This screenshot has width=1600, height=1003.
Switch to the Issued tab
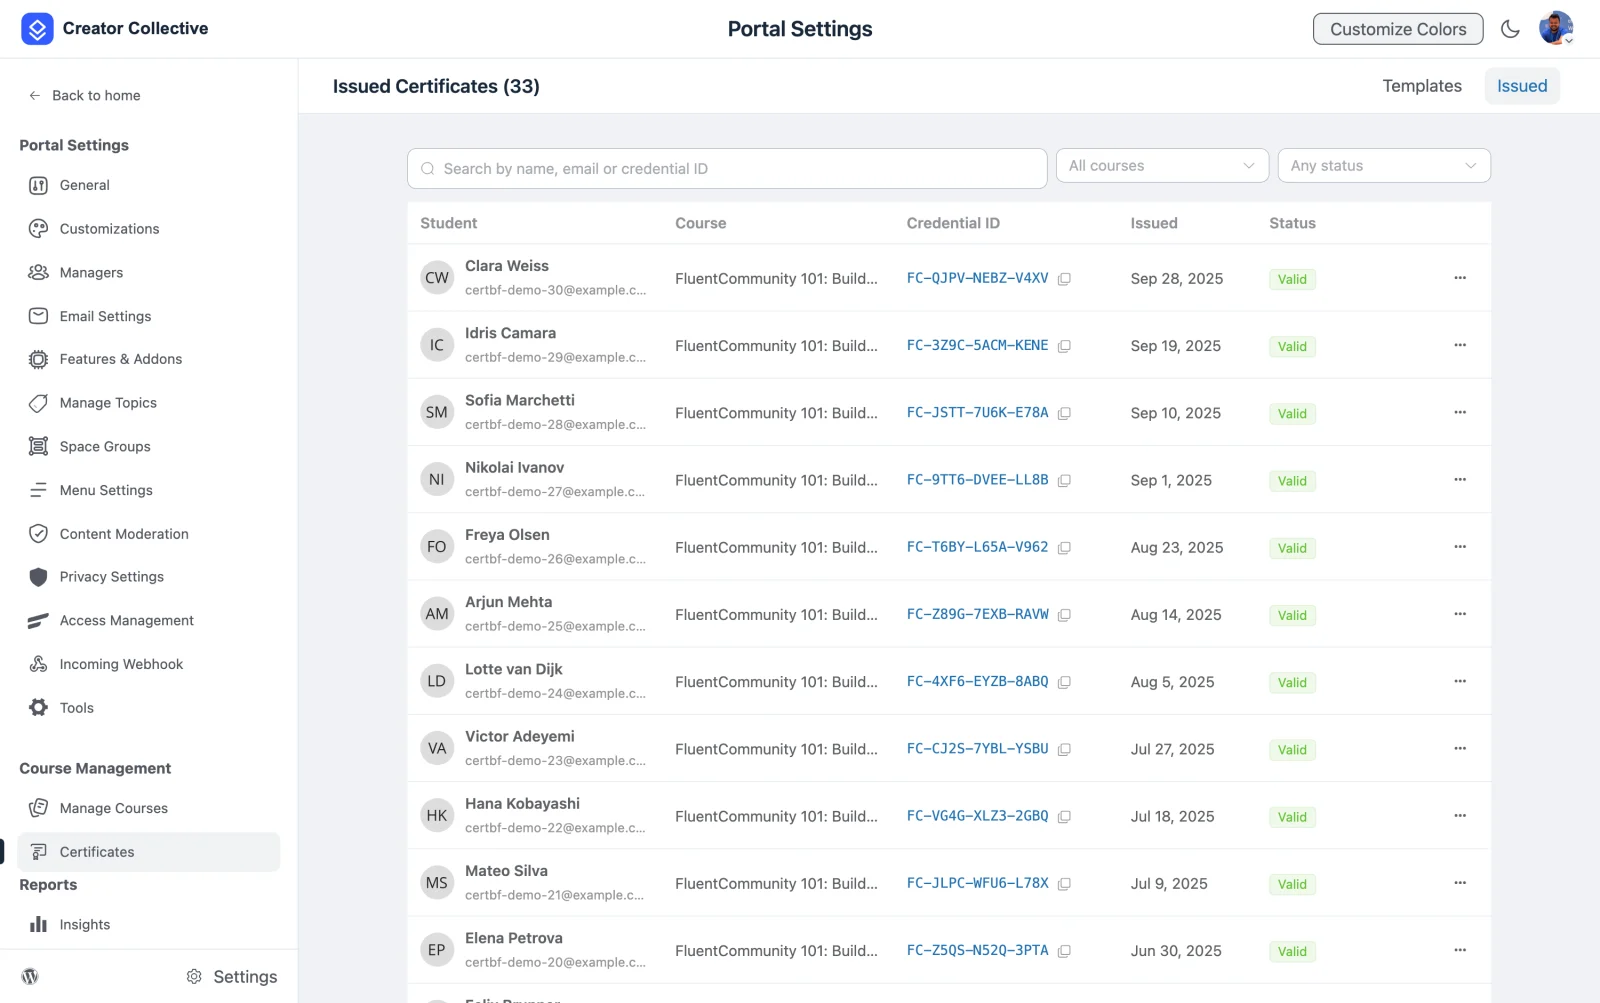click(1522, 86)
